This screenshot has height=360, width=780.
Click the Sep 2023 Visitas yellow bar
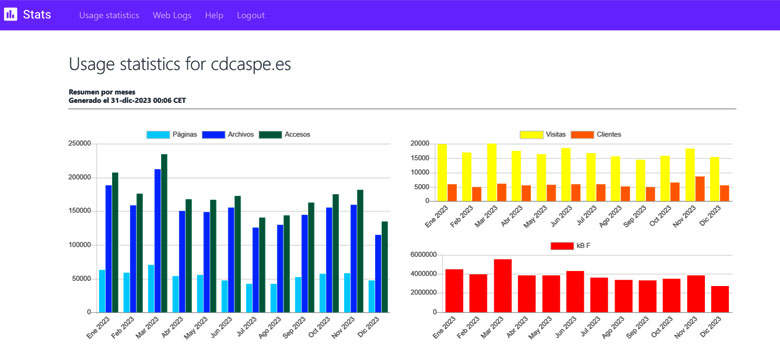(x=640, y=180)
